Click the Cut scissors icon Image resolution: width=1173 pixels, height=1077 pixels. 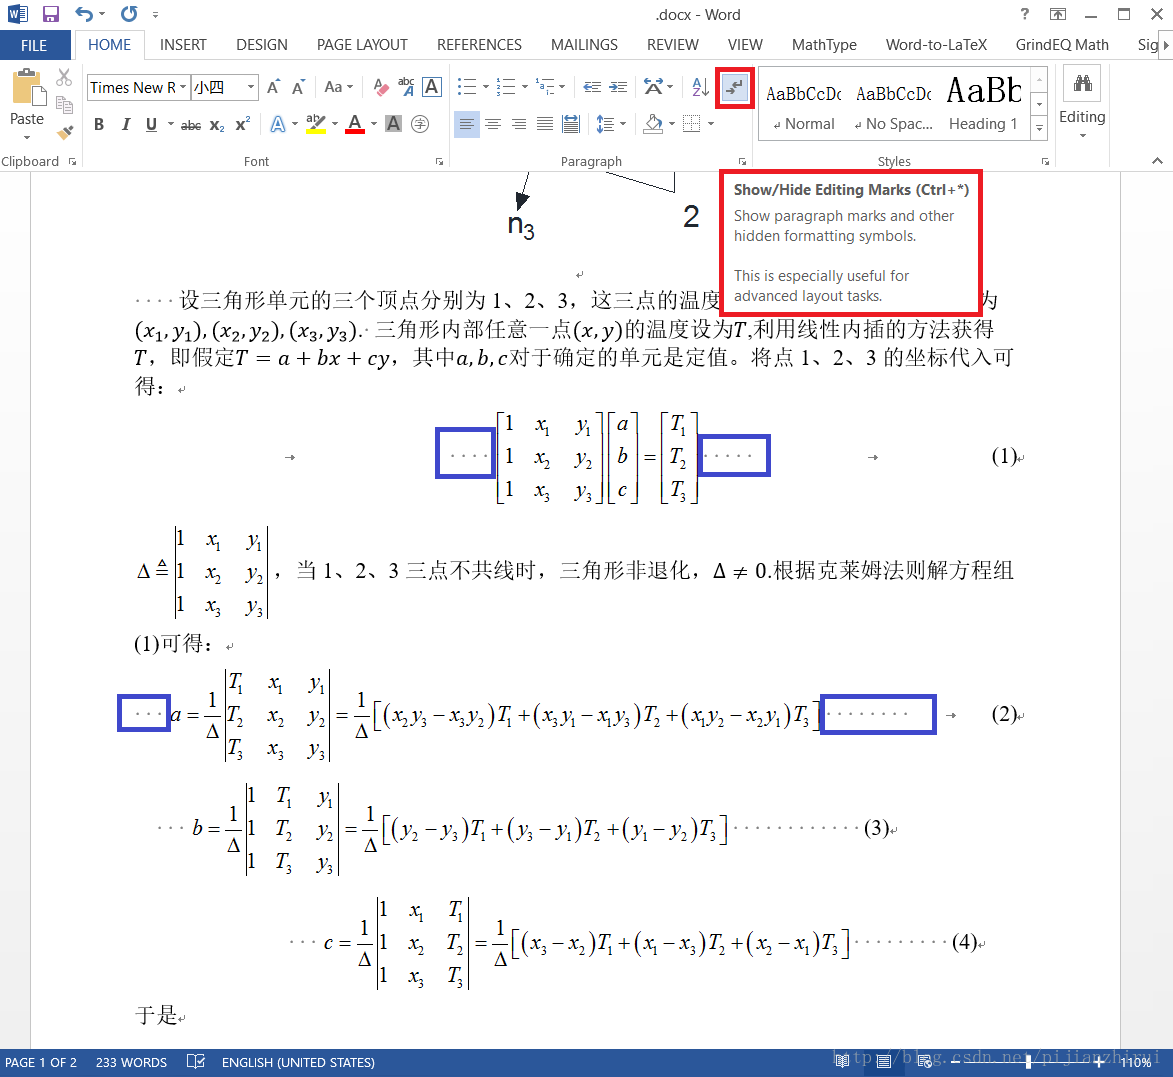pos(64,78)
